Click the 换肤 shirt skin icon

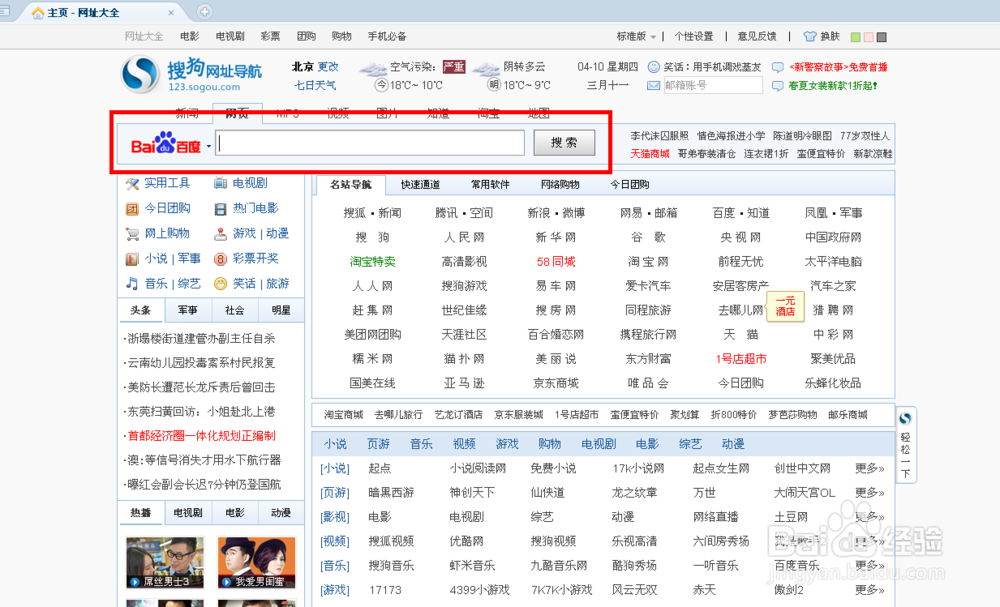coord(810,36)
